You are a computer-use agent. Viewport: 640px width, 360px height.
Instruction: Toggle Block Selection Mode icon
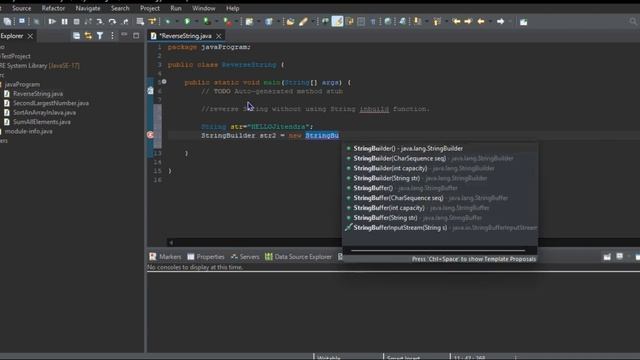tap(361, 22)
